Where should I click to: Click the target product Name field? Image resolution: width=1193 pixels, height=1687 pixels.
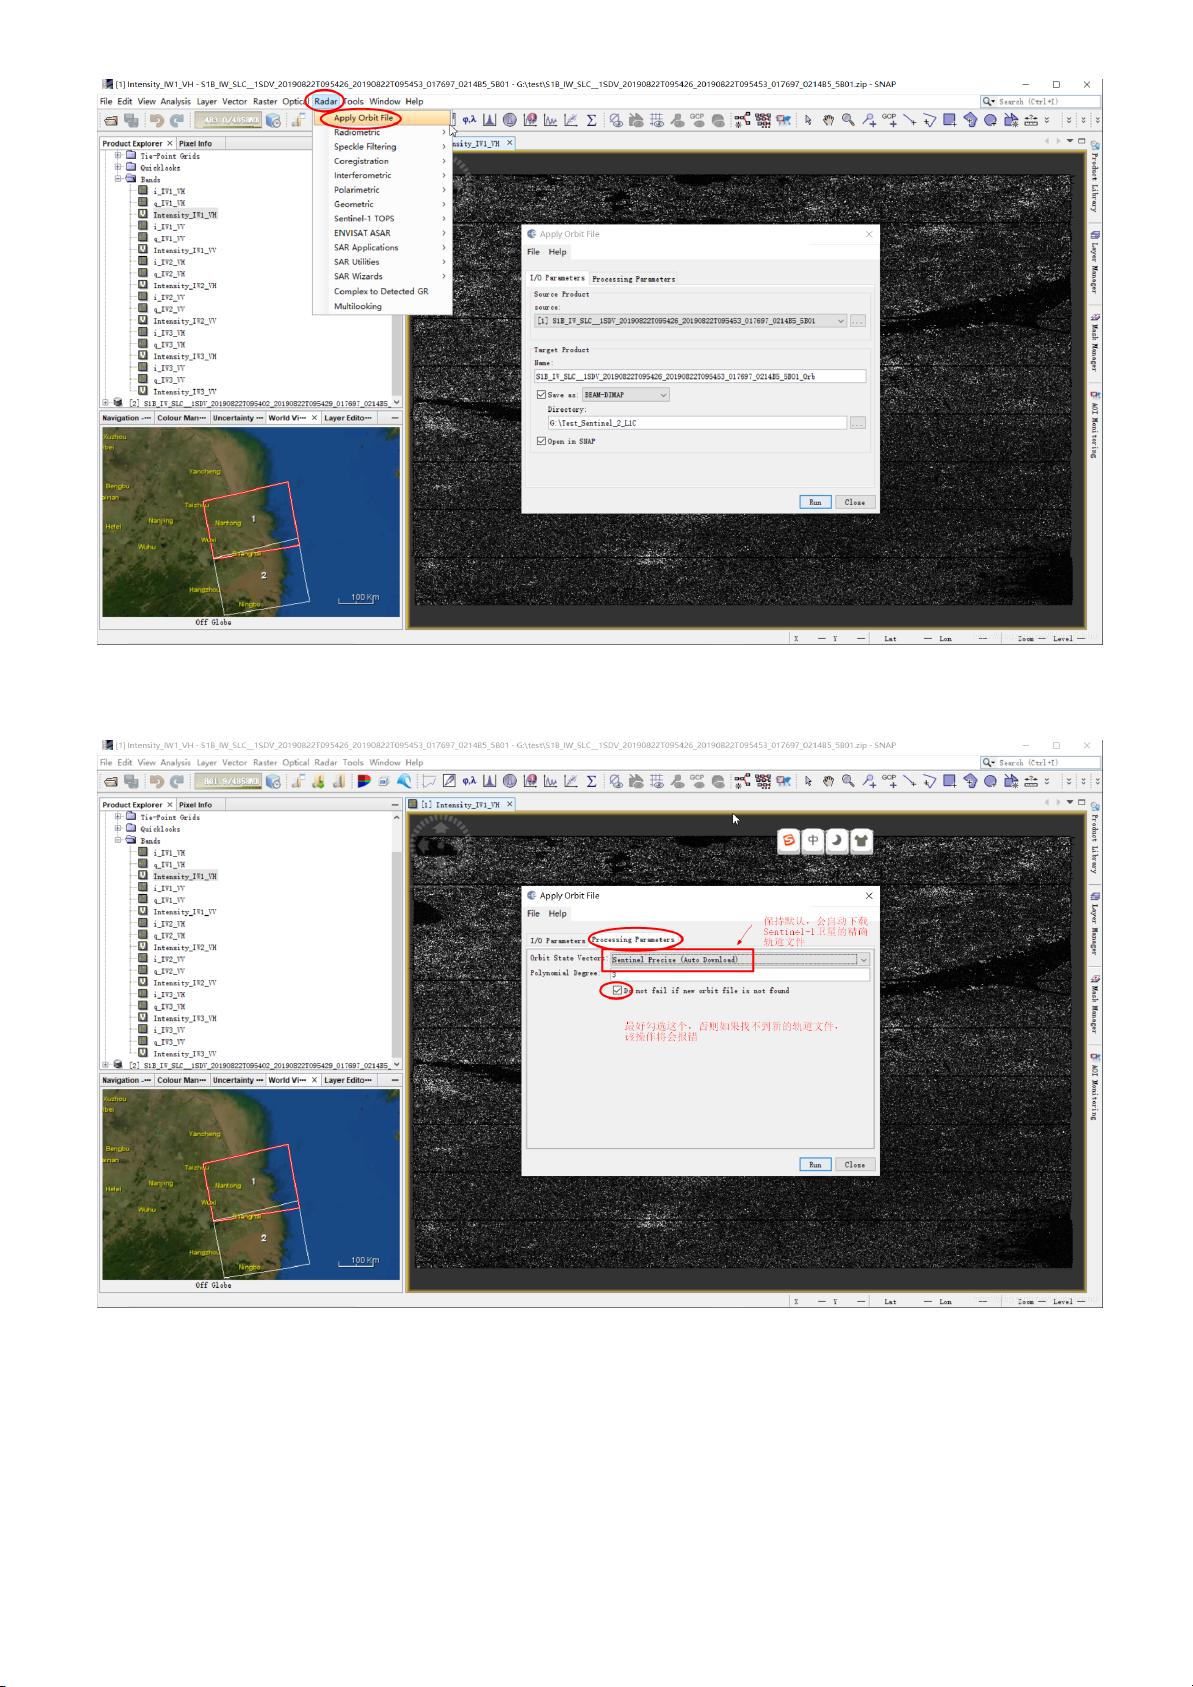click(x=700, y=376)
